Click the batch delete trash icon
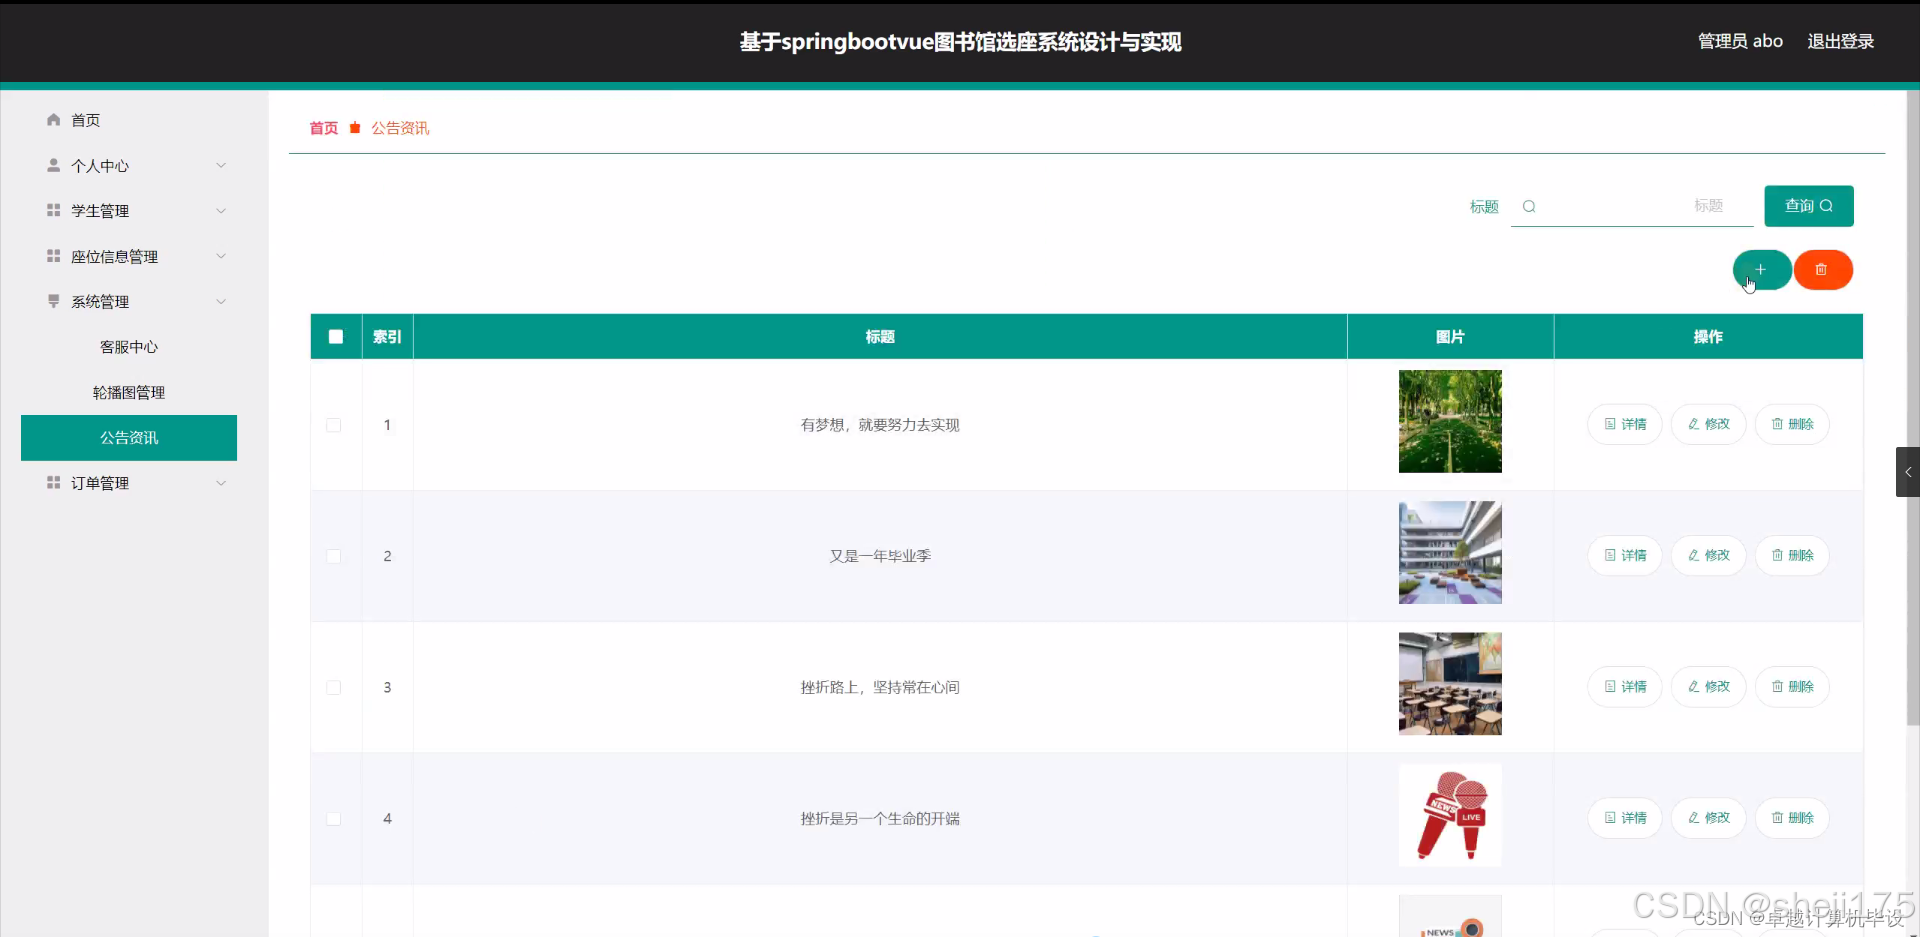Viewport: 1920px width, 937px height. coord(1822,269)
